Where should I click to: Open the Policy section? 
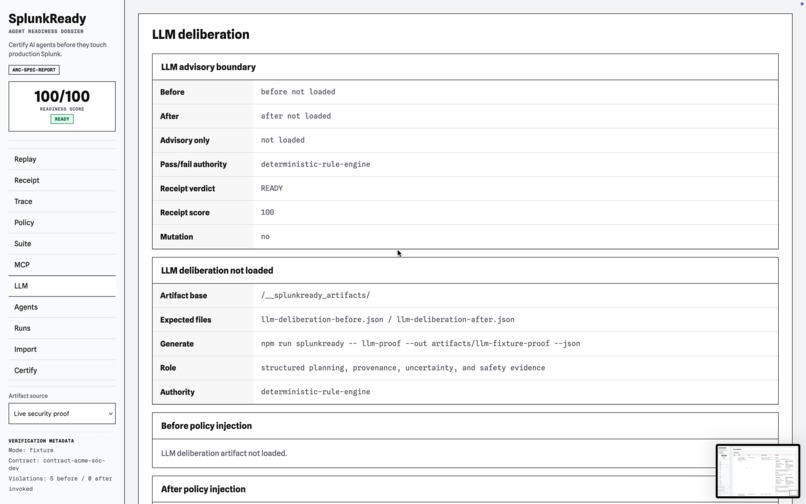62,223
